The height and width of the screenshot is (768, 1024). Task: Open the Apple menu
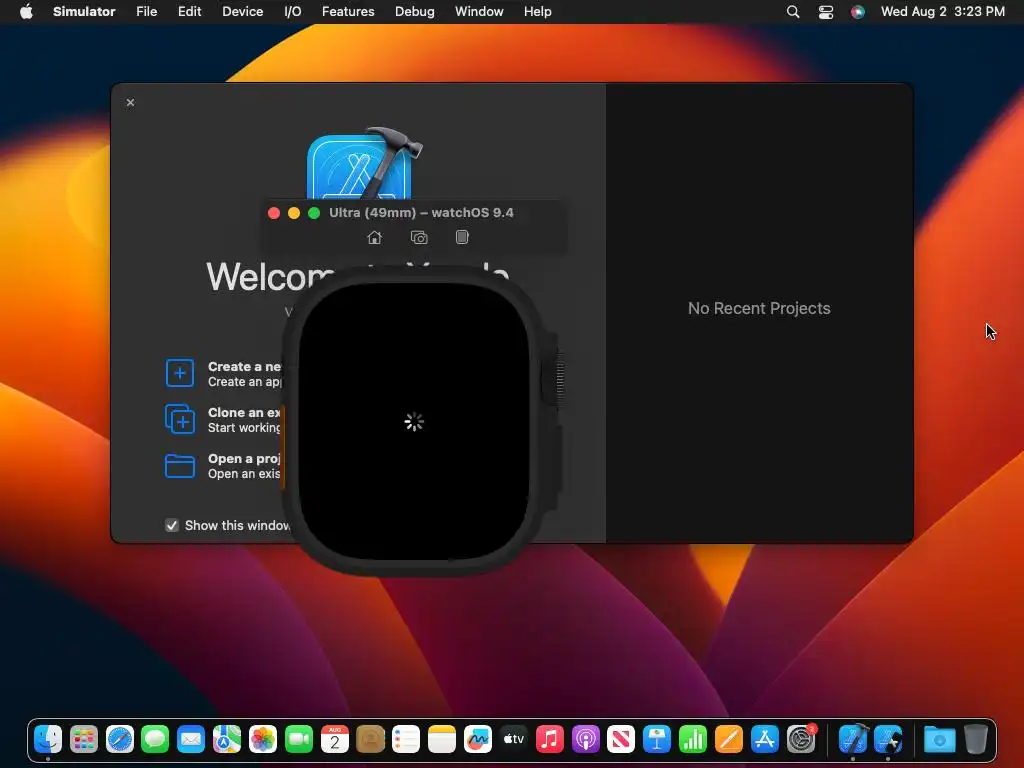click(x=26, y=11)
